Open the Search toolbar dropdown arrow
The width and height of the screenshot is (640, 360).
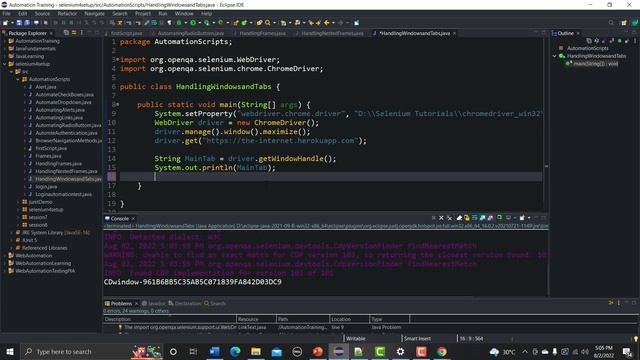pos(274,23)
